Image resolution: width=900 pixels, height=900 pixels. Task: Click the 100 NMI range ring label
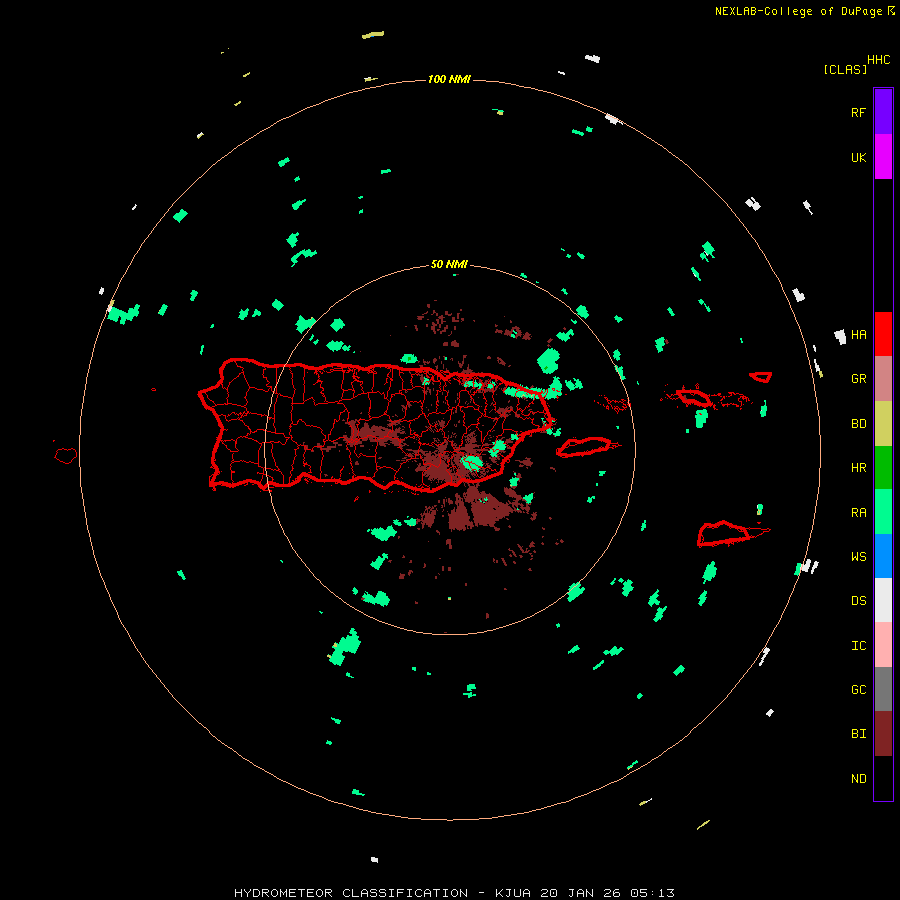pos(449,79)
